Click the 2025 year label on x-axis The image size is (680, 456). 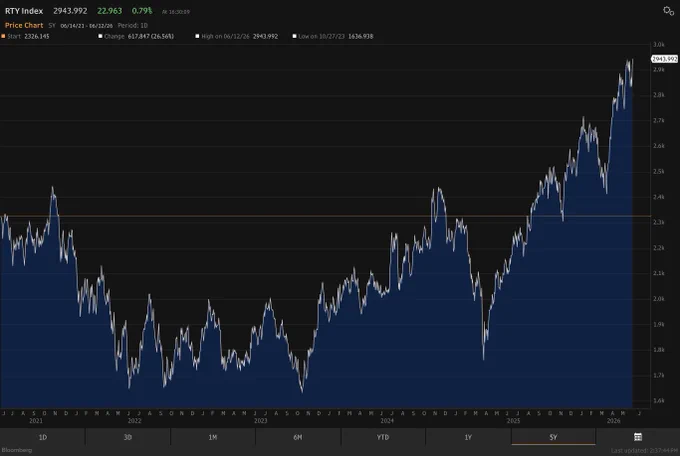coord(513,421)
